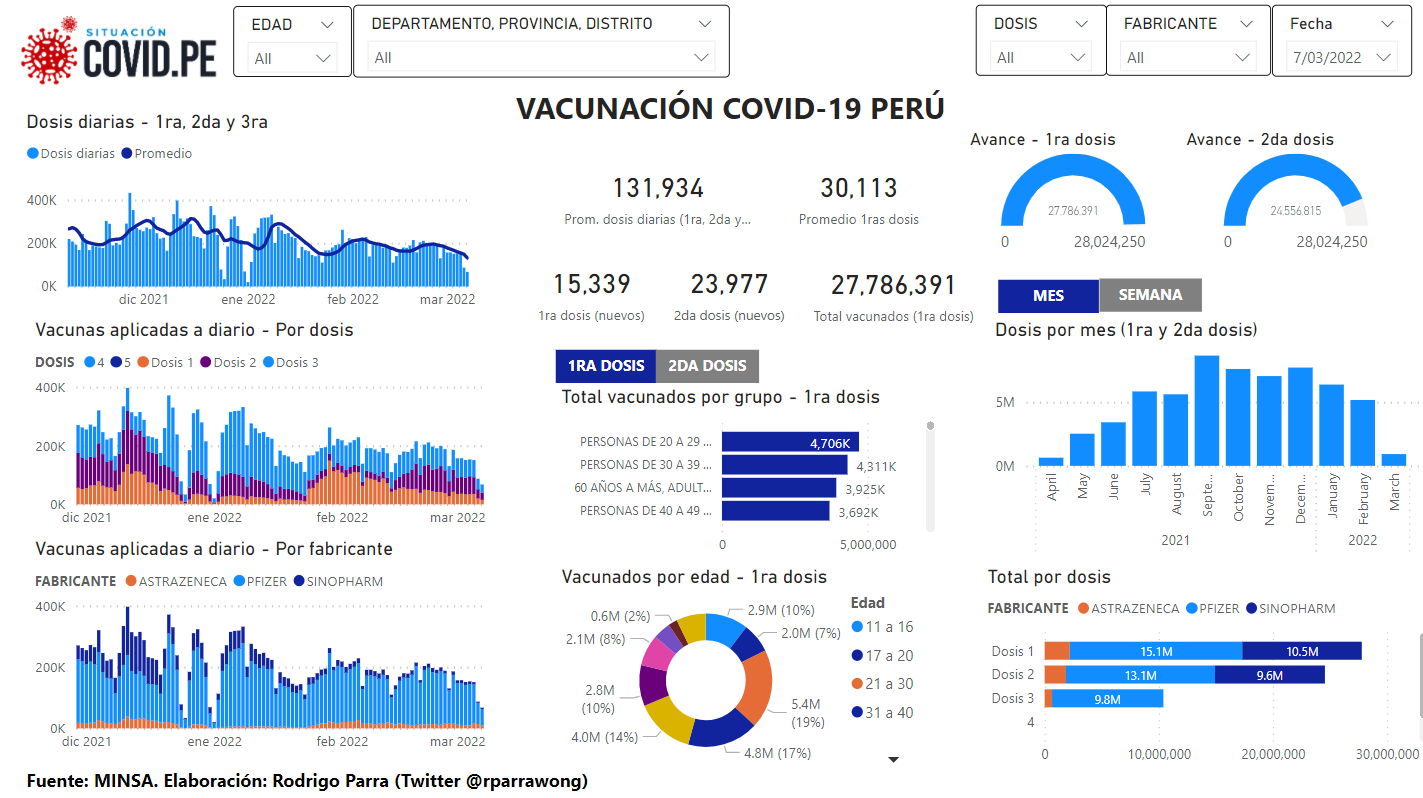Select 'Dosis 1' legend entry
The height and width of the screenshot is (798, 1423).
click(x=166, y=363)
